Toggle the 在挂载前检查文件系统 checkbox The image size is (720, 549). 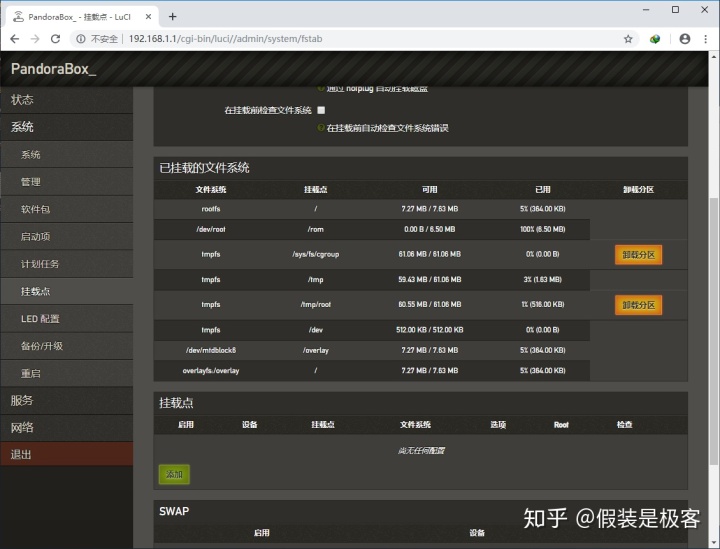click(321, 110)
